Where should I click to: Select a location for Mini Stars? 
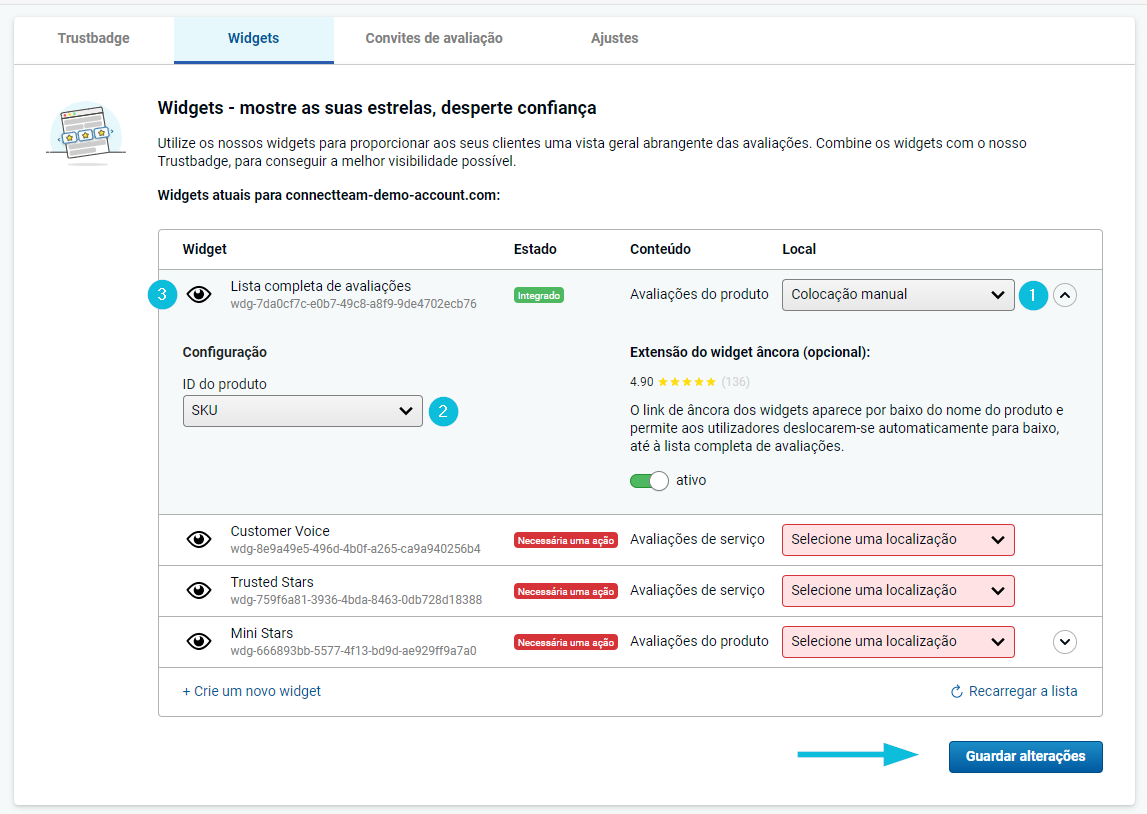(x=898, y=642)
